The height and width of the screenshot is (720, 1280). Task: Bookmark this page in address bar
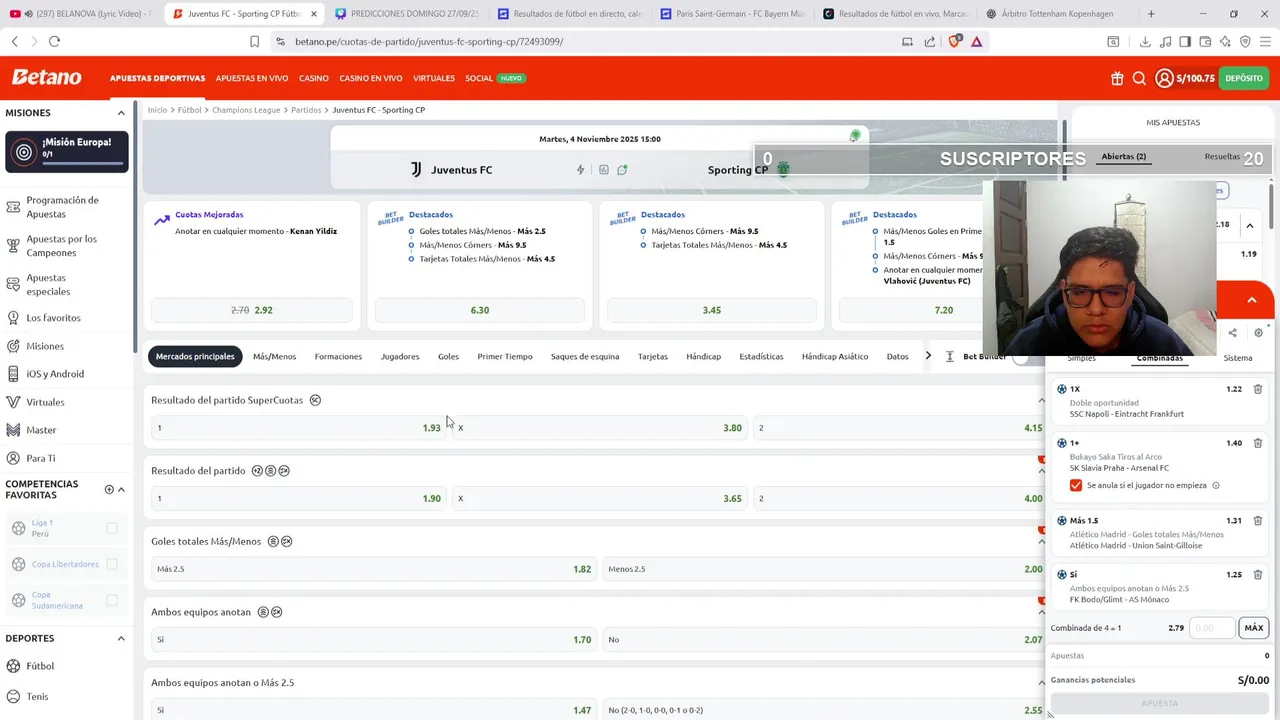pos(255,41)
